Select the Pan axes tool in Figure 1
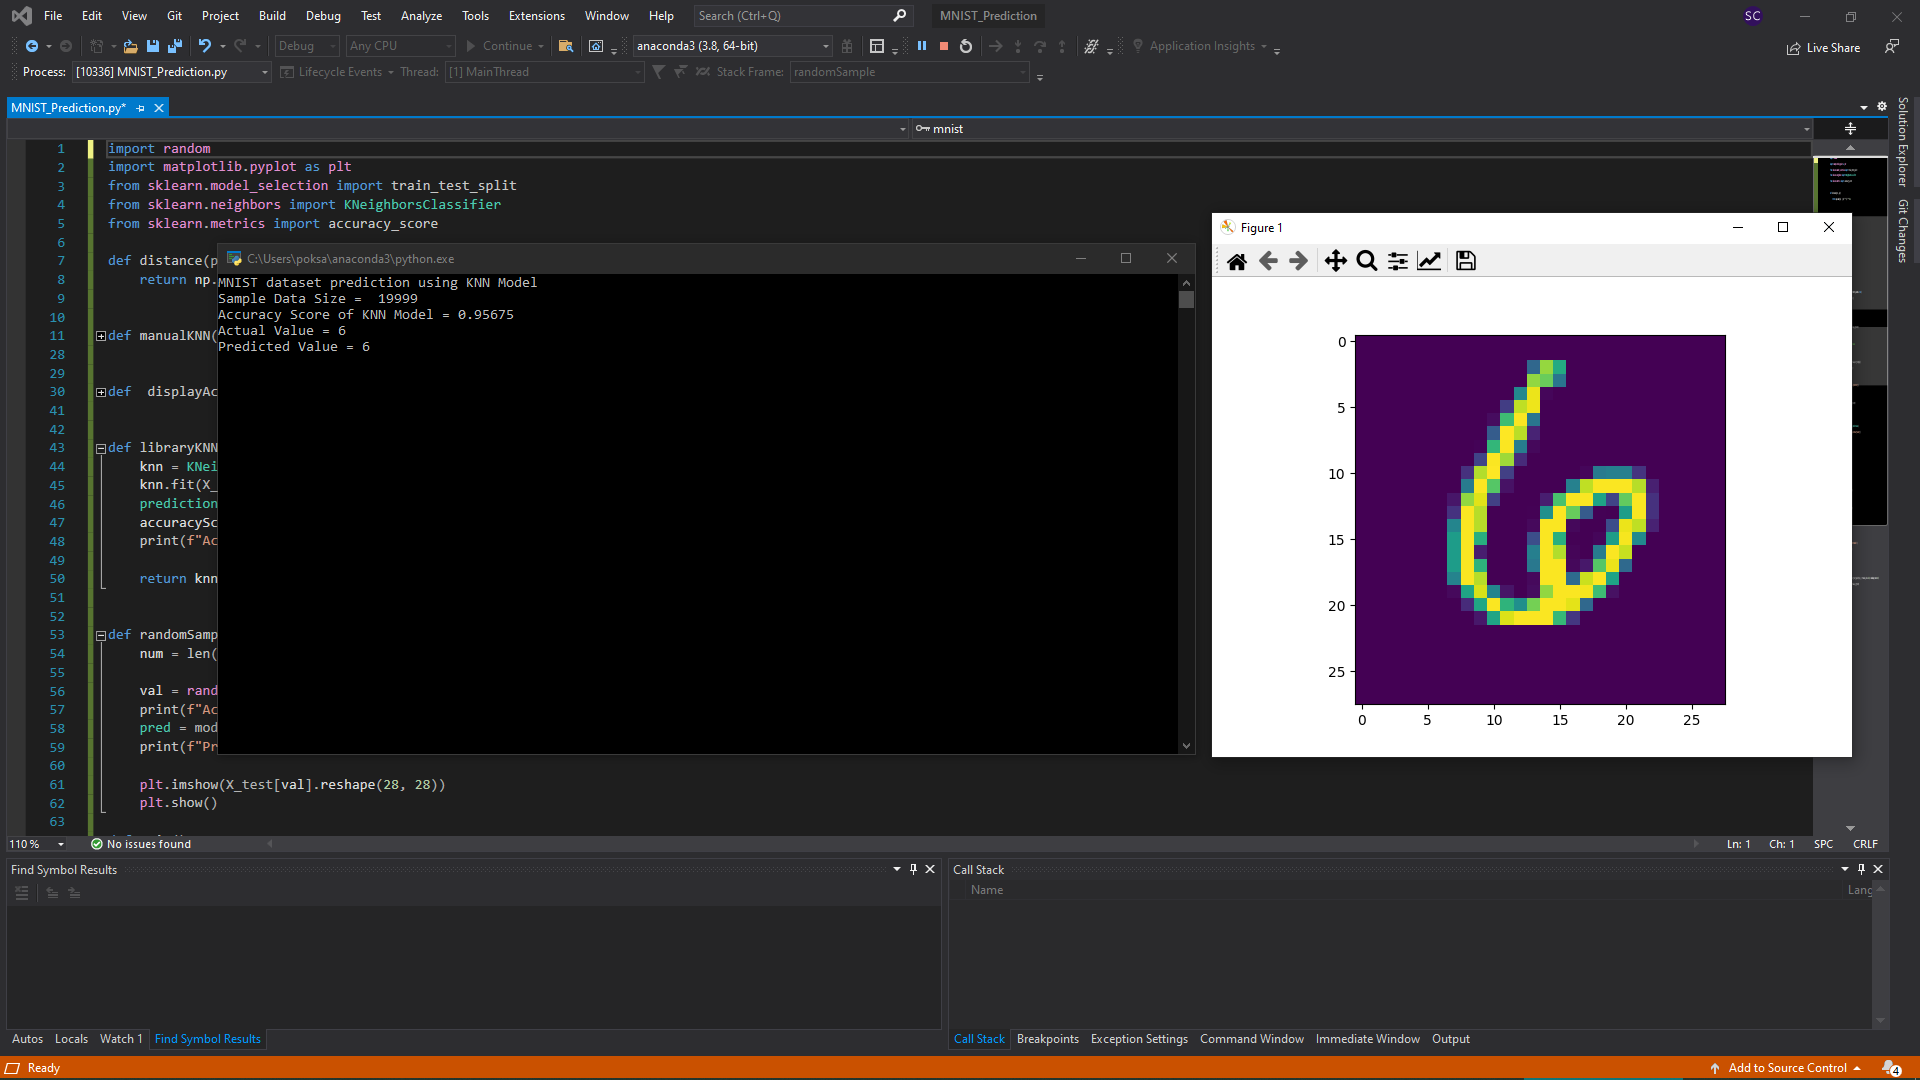 [x=1335, y=261]
